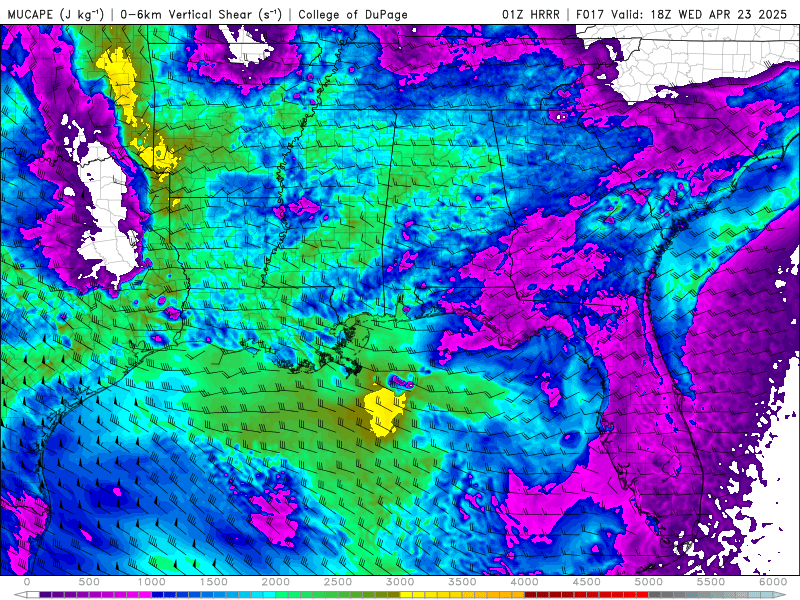800x600 pixels.
Task: Click the 1000 label on the color scale
Action: click(x=152, y=582)
